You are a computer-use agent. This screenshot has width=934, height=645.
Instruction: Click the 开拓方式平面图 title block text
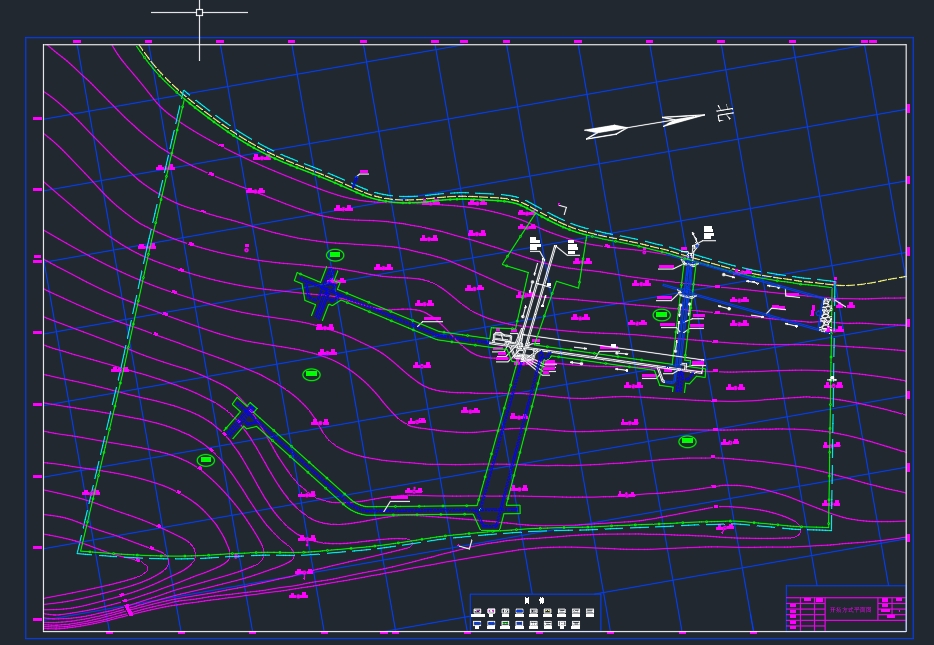click(x=851, y=610)
